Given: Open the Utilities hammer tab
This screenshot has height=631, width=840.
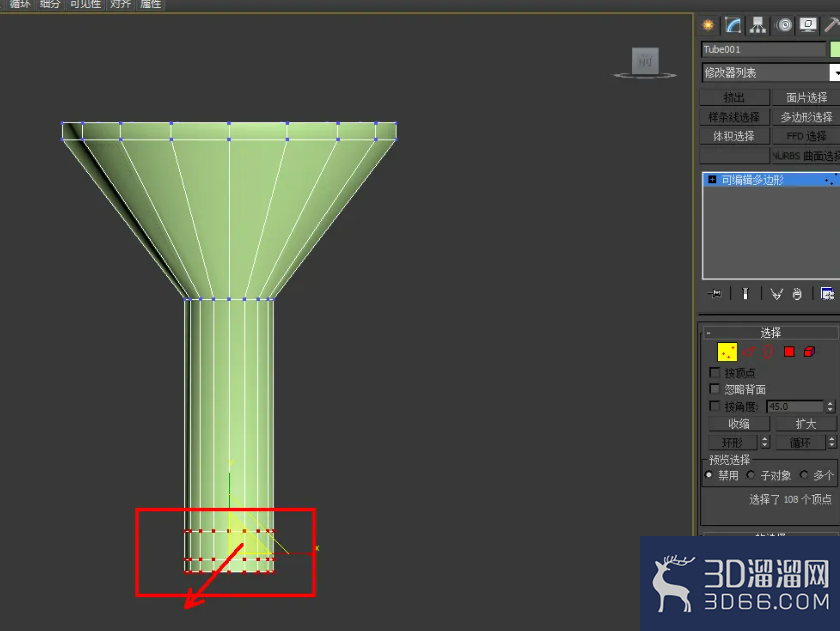Looking at the screenshot, I should (x=831, y=25).
